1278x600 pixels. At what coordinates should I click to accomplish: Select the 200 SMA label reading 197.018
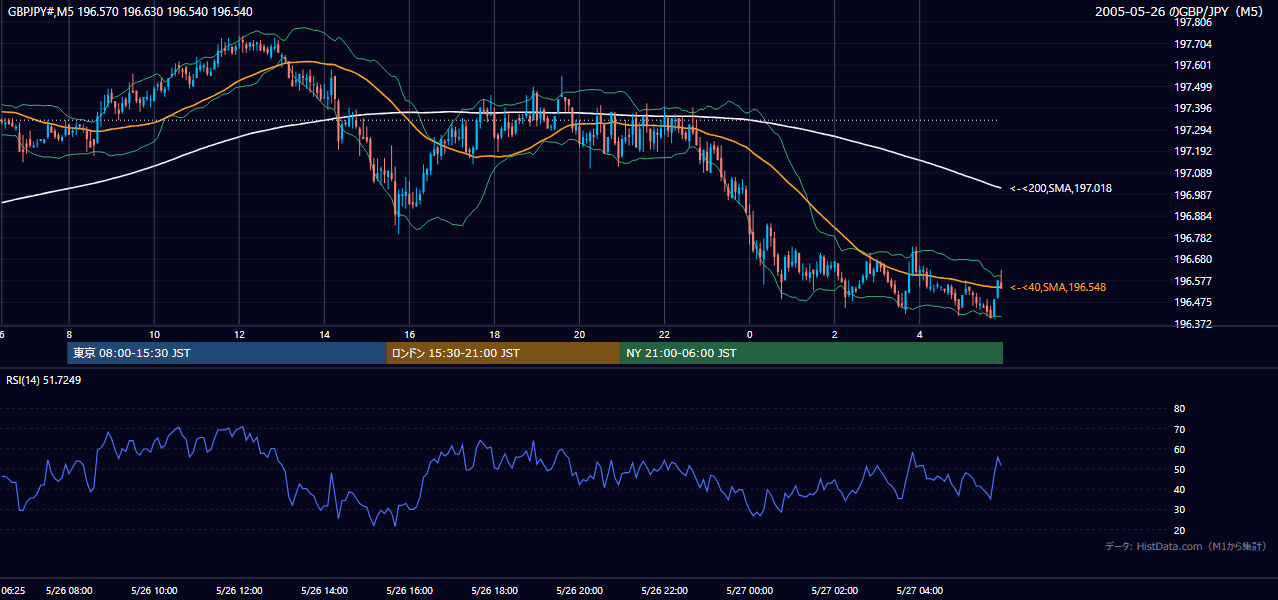point(1061,188)
